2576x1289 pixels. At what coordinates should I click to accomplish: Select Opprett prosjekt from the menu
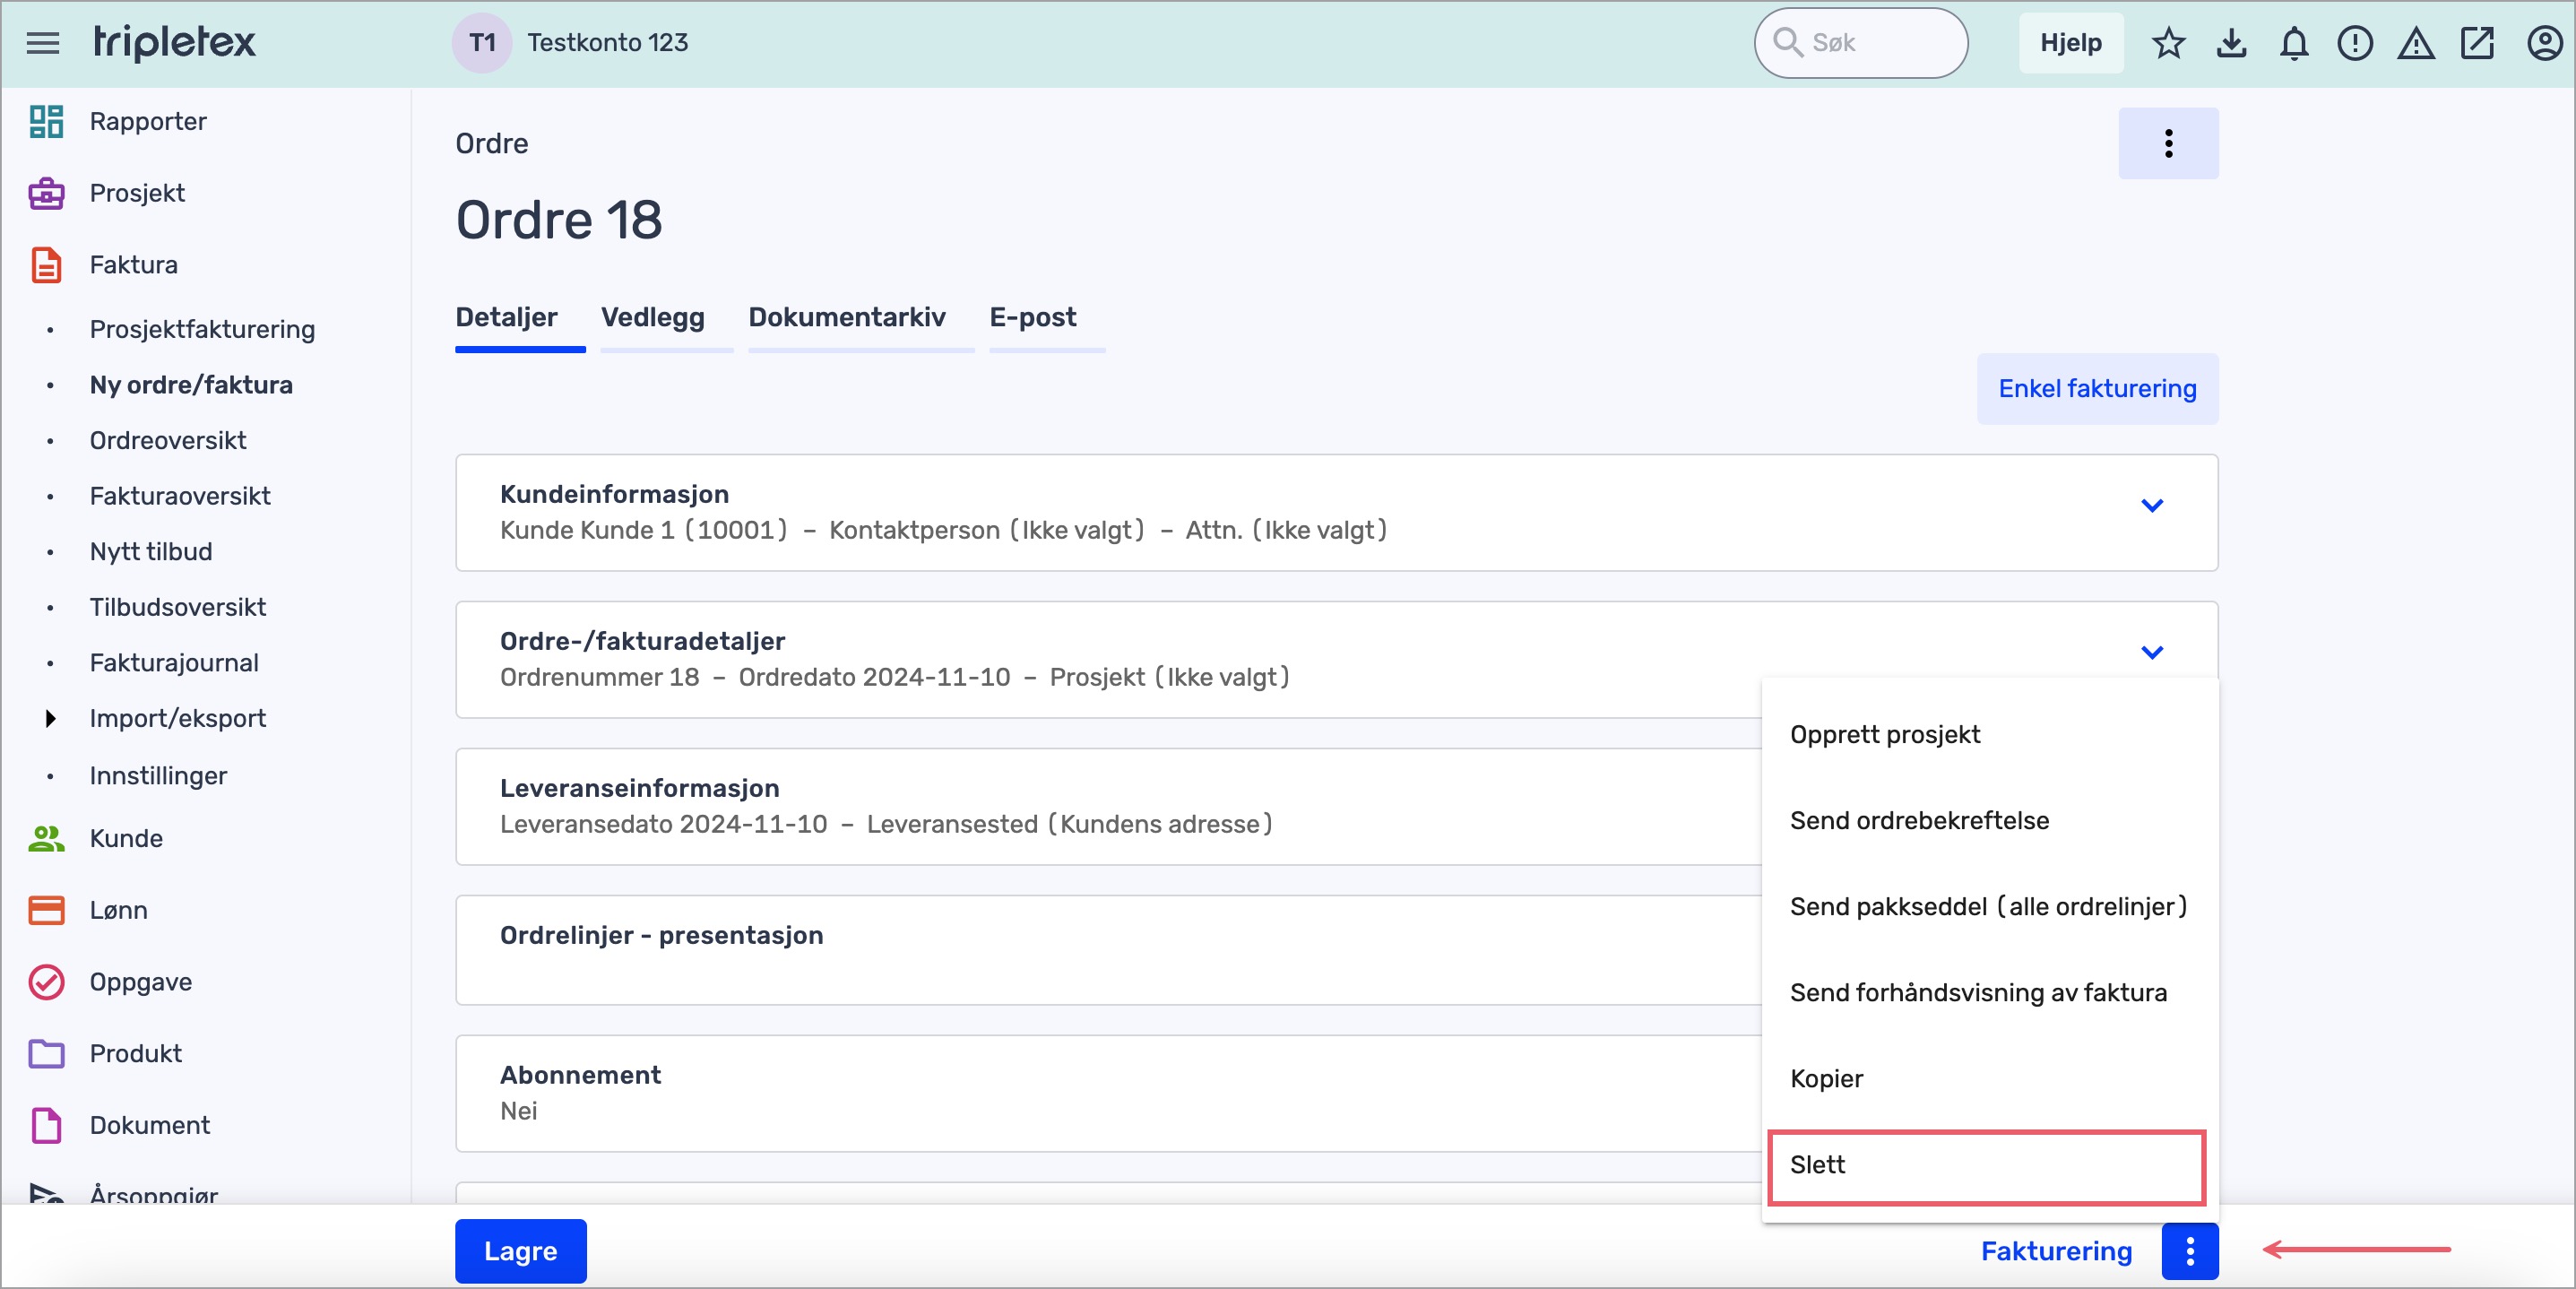1989,734
